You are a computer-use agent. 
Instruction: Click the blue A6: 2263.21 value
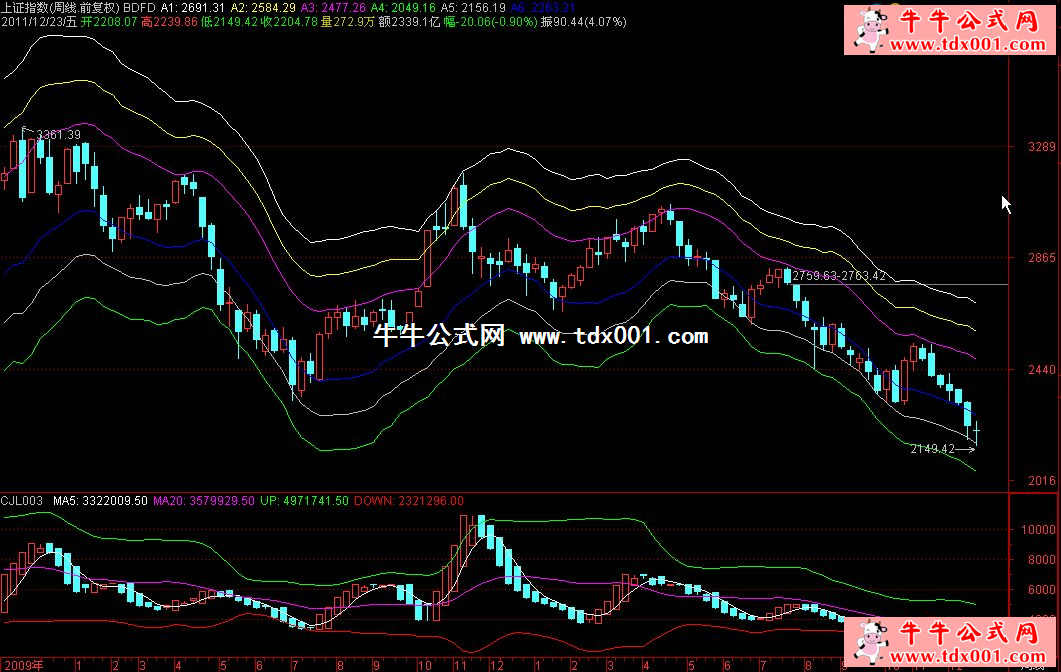pyautogui.click(x=543, y=8)
